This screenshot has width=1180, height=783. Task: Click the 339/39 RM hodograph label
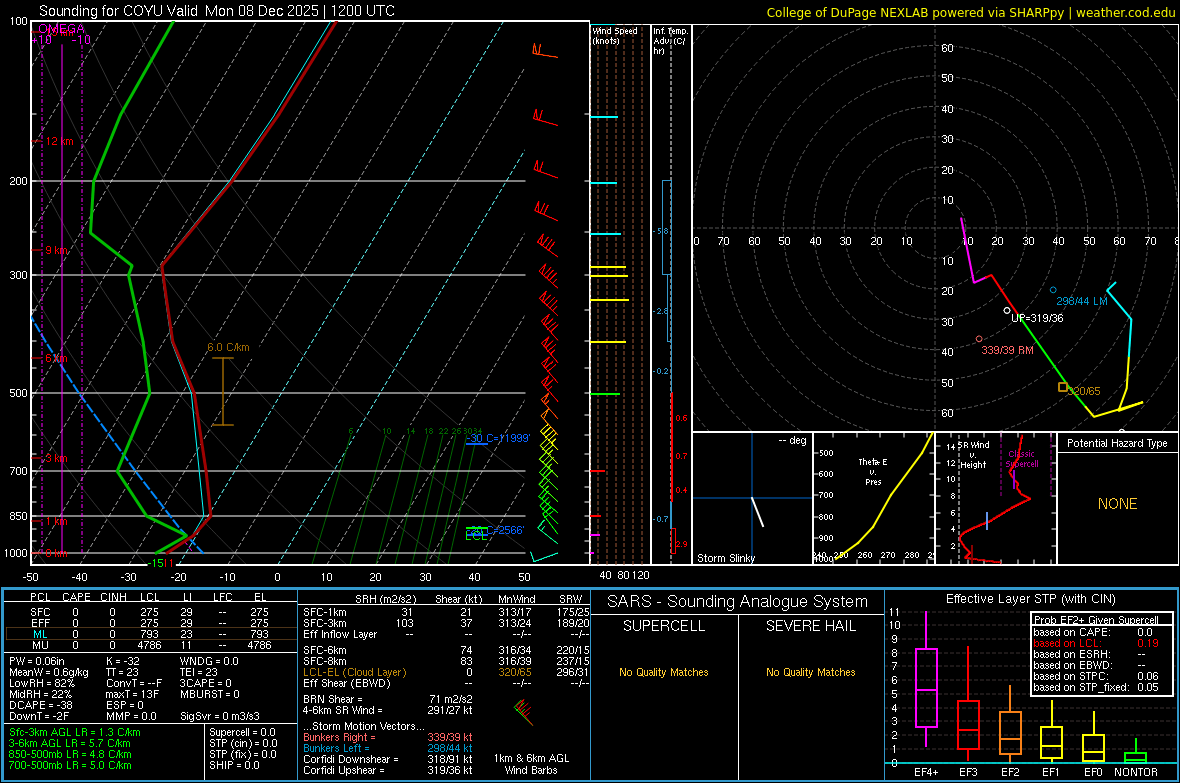(x=1007, y=350)
